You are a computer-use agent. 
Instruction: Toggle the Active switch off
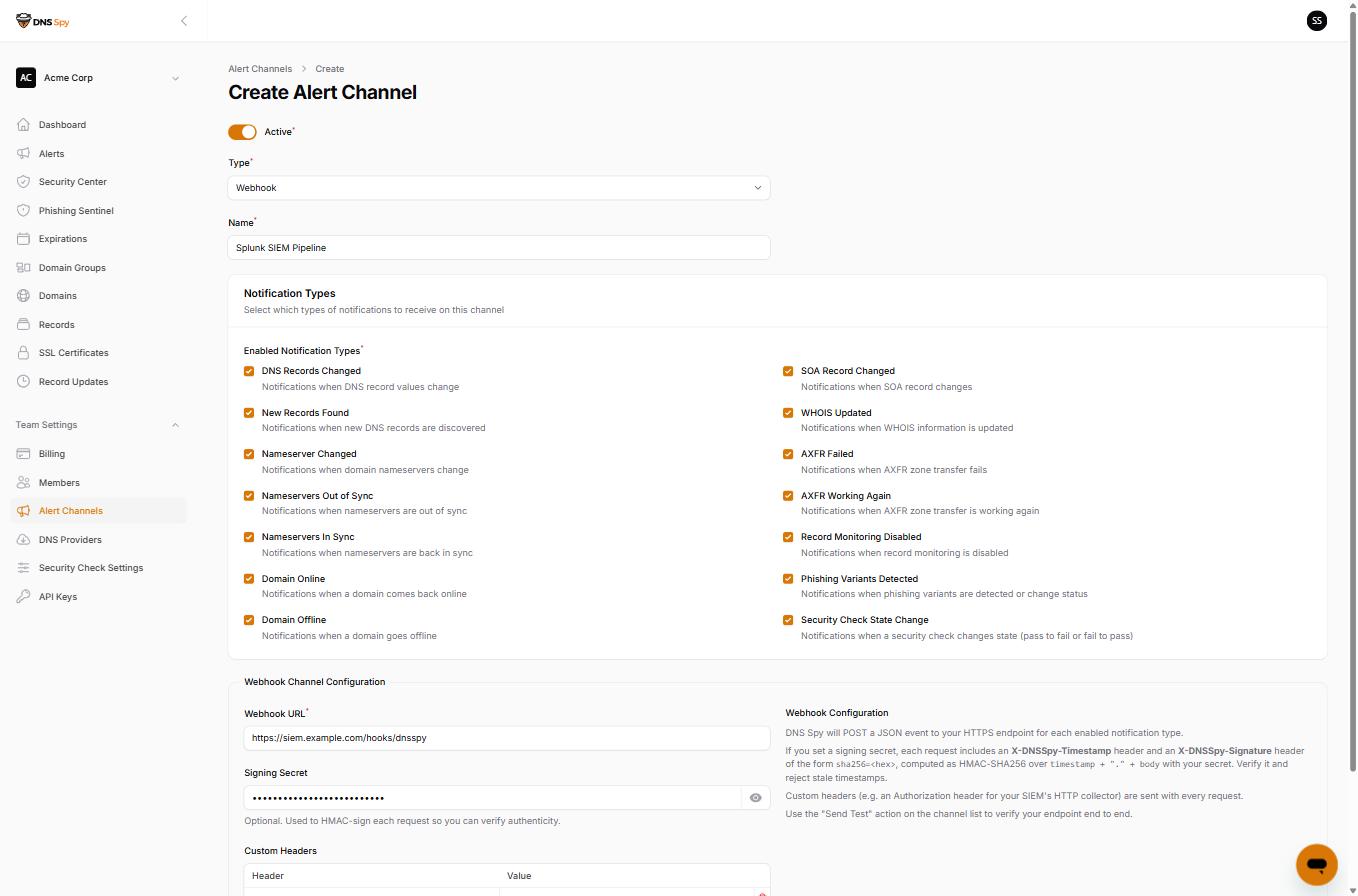pos(242,132)
